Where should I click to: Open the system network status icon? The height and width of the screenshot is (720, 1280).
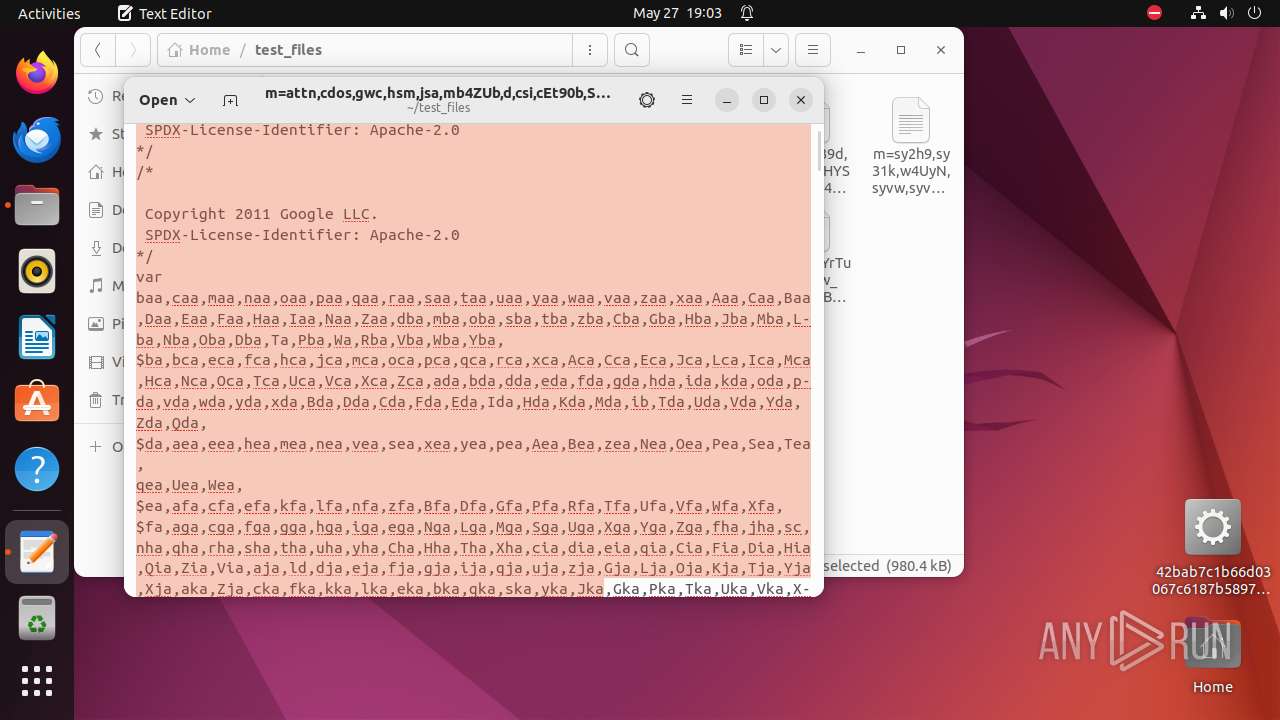tap(1199, 13)
